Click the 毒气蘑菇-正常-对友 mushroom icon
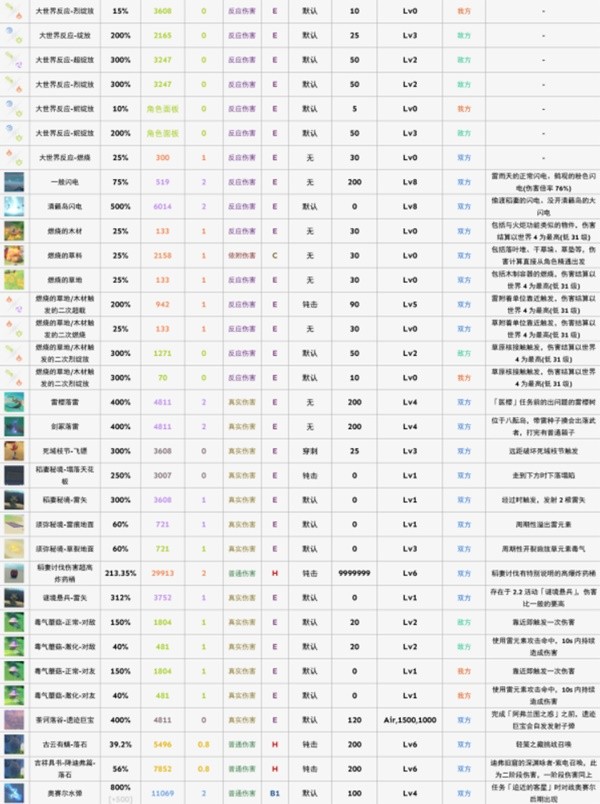Viewport: 600px width, 804px height. 14,671
